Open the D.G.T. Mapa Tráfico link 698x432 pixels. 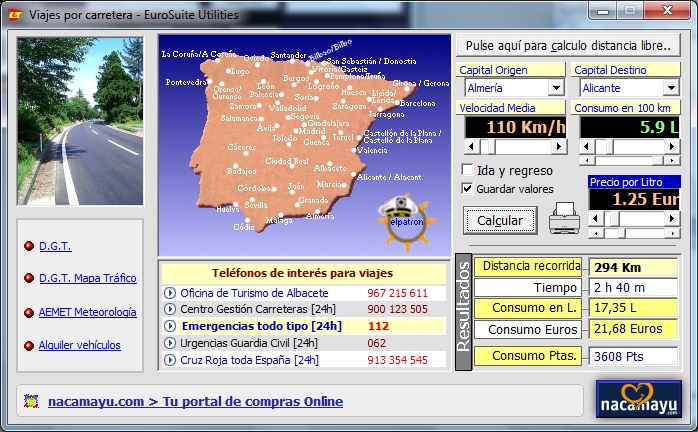coord(87,279)
